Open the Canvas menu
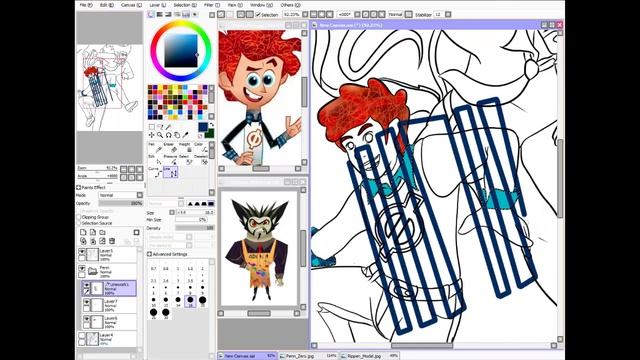Screen dimensions: 640x360 [131, 5]
